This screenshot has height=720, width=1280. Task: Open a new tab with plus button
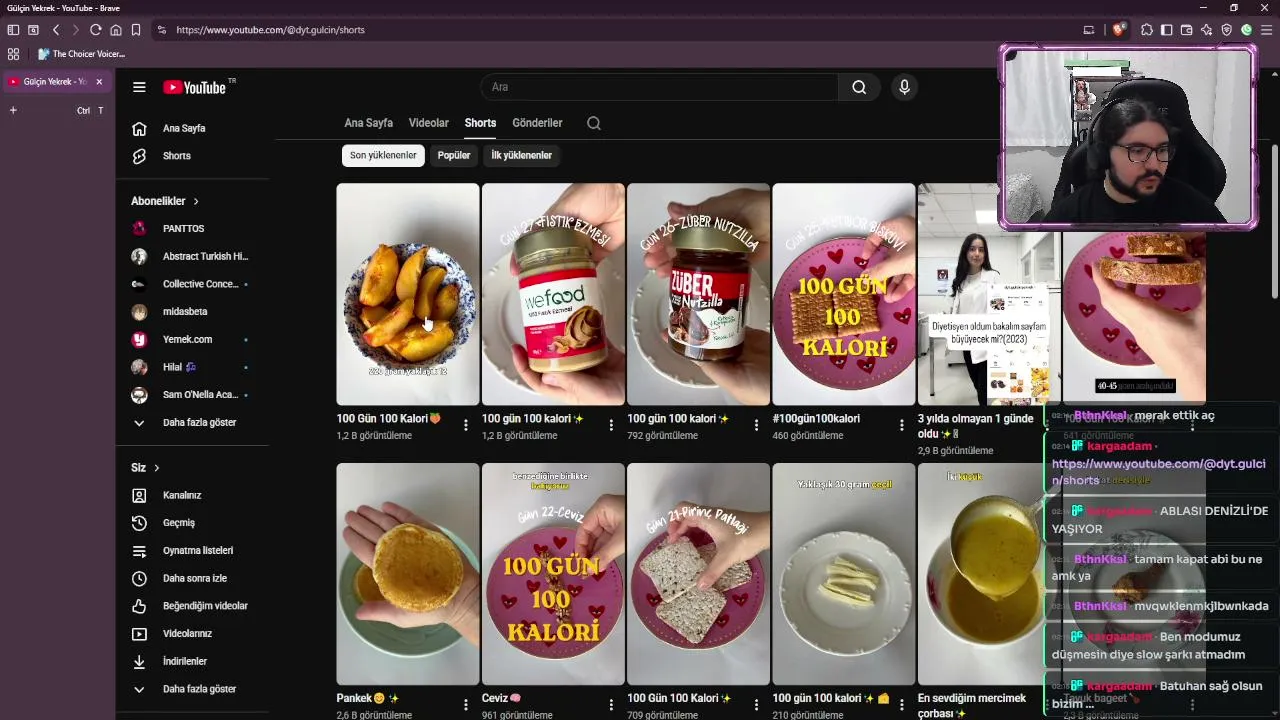pyautogui.click(x=13, y=110)
